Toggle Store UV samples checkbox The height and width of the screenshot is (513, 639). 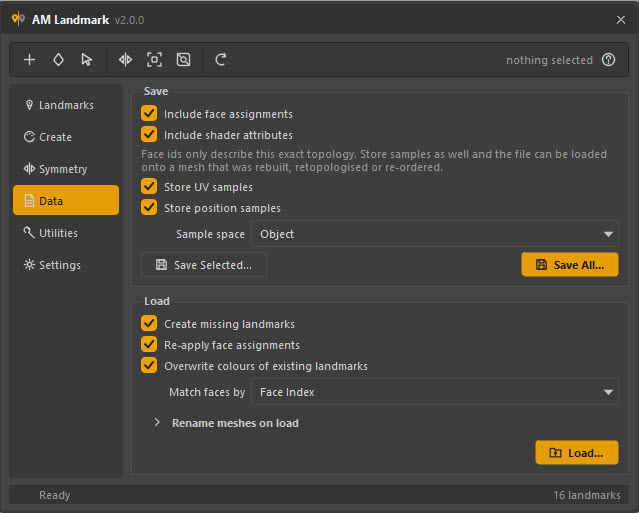149,187
